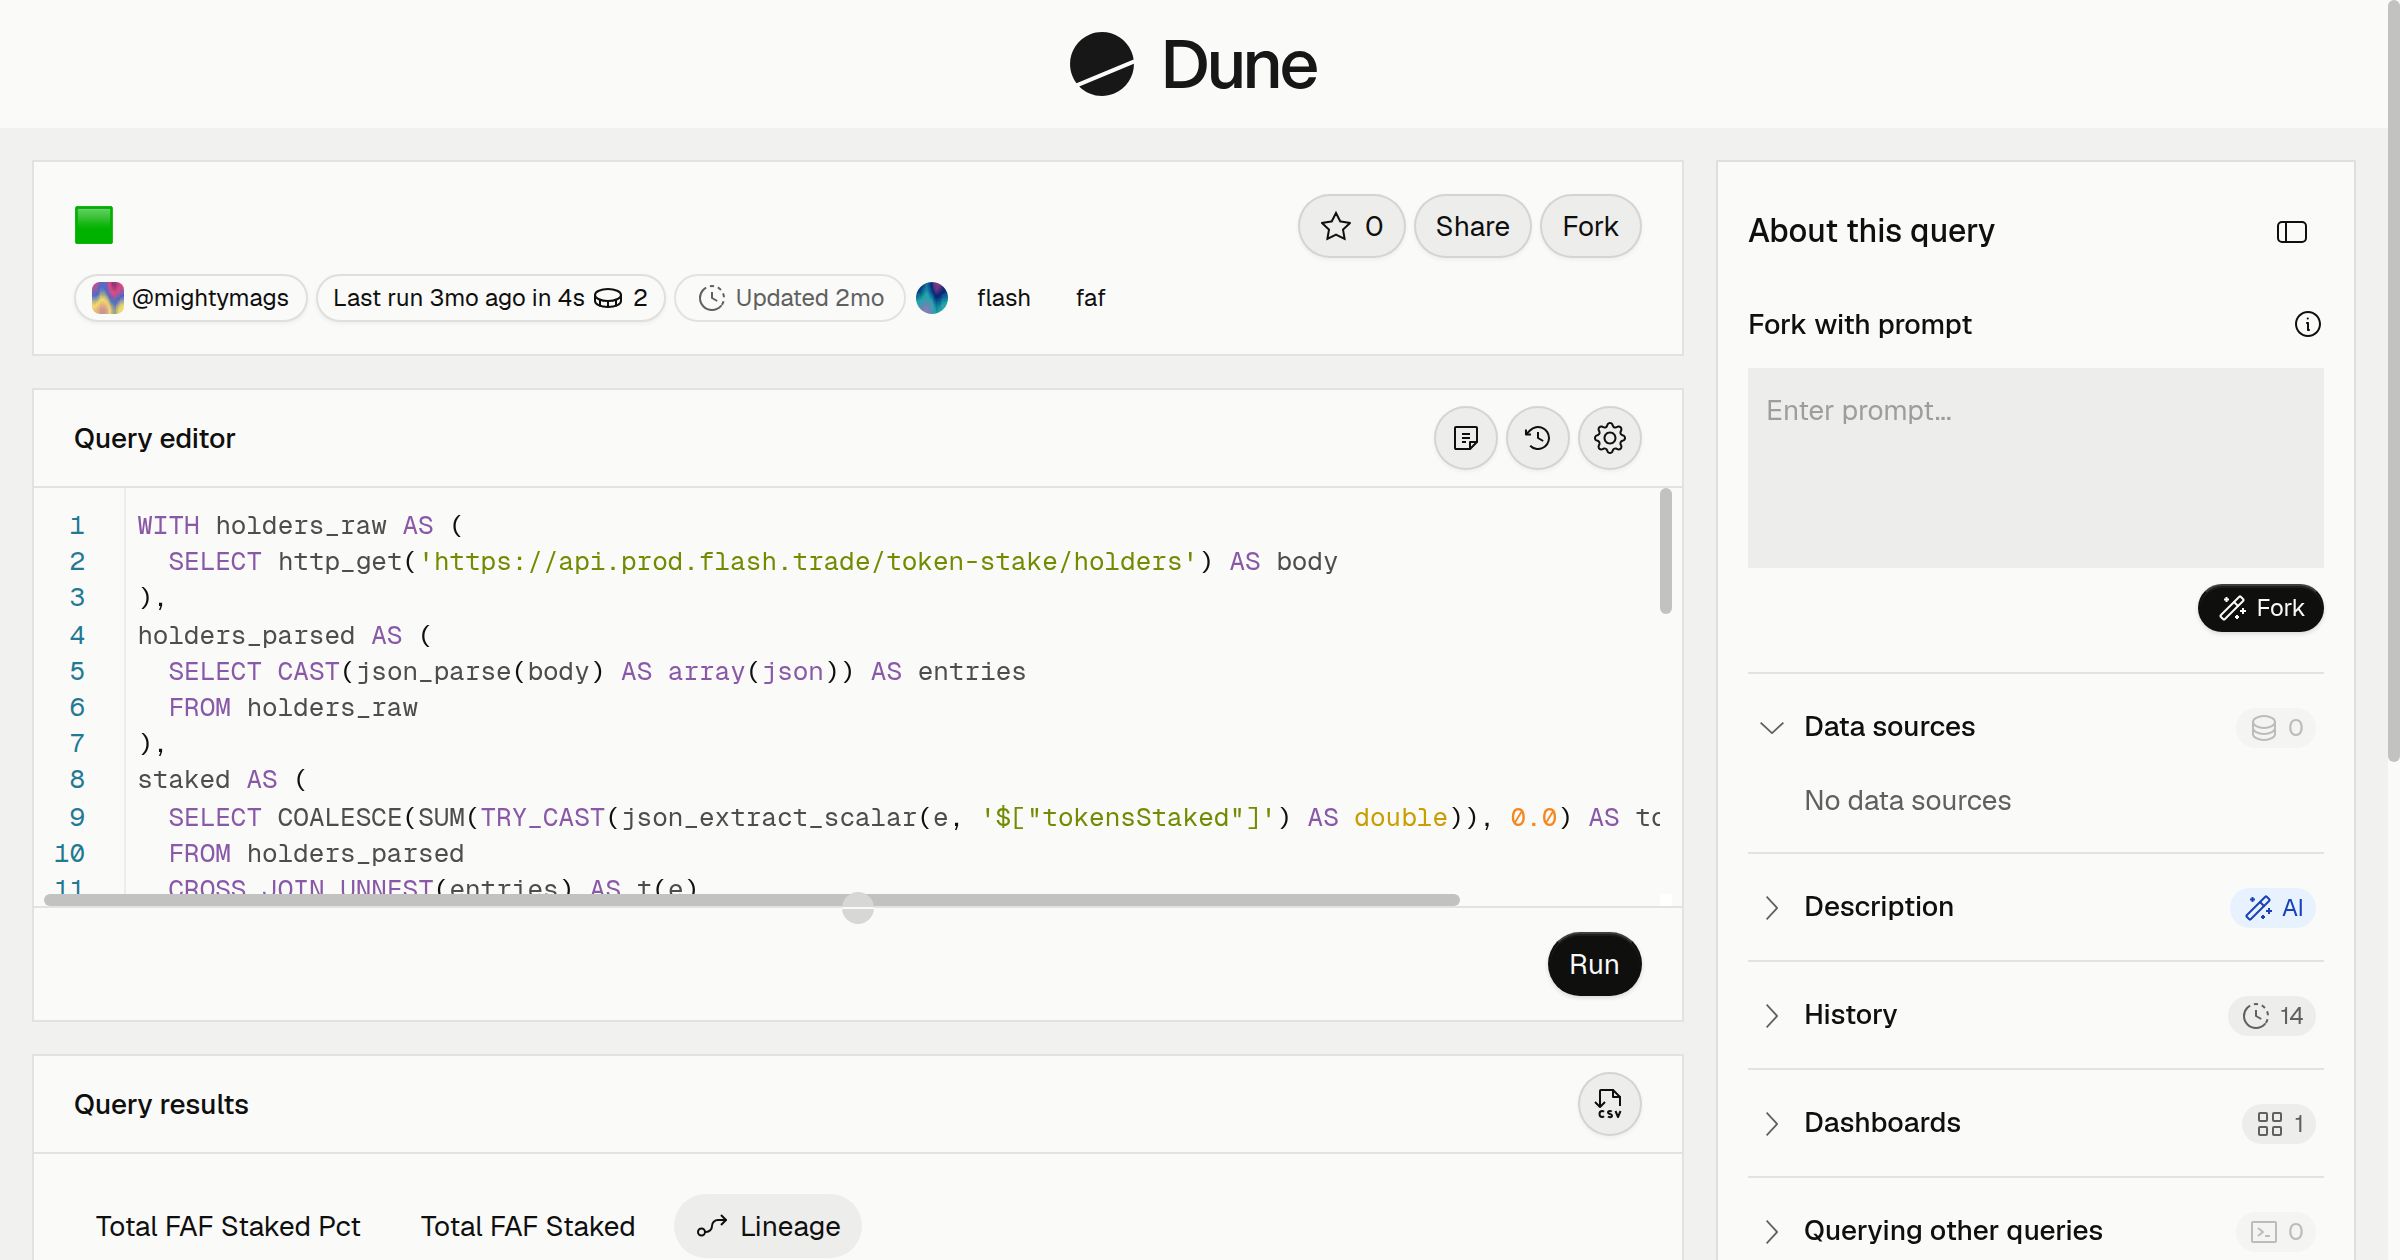
Task: Focus the Enter prompt text area
Action: (x=2036, y=468)
